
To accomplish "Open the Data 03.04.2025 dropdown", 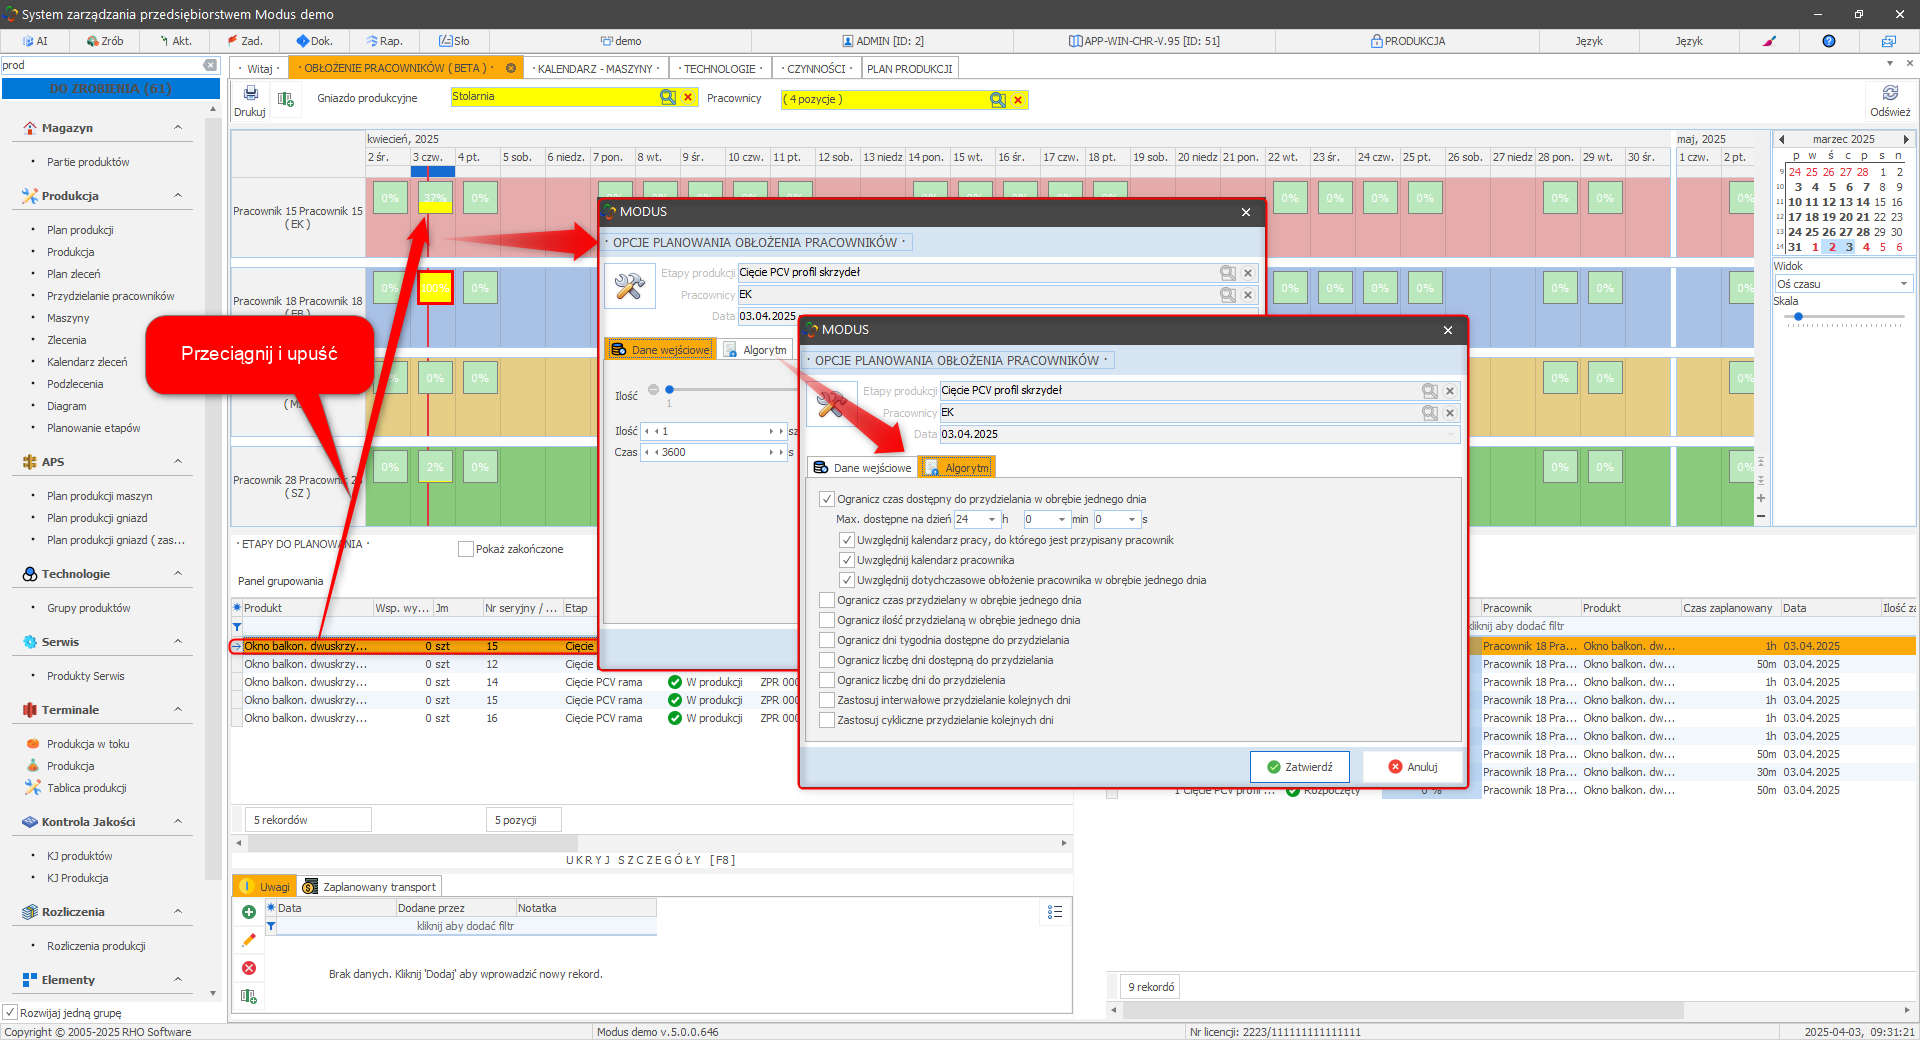I will point(1450,434).
